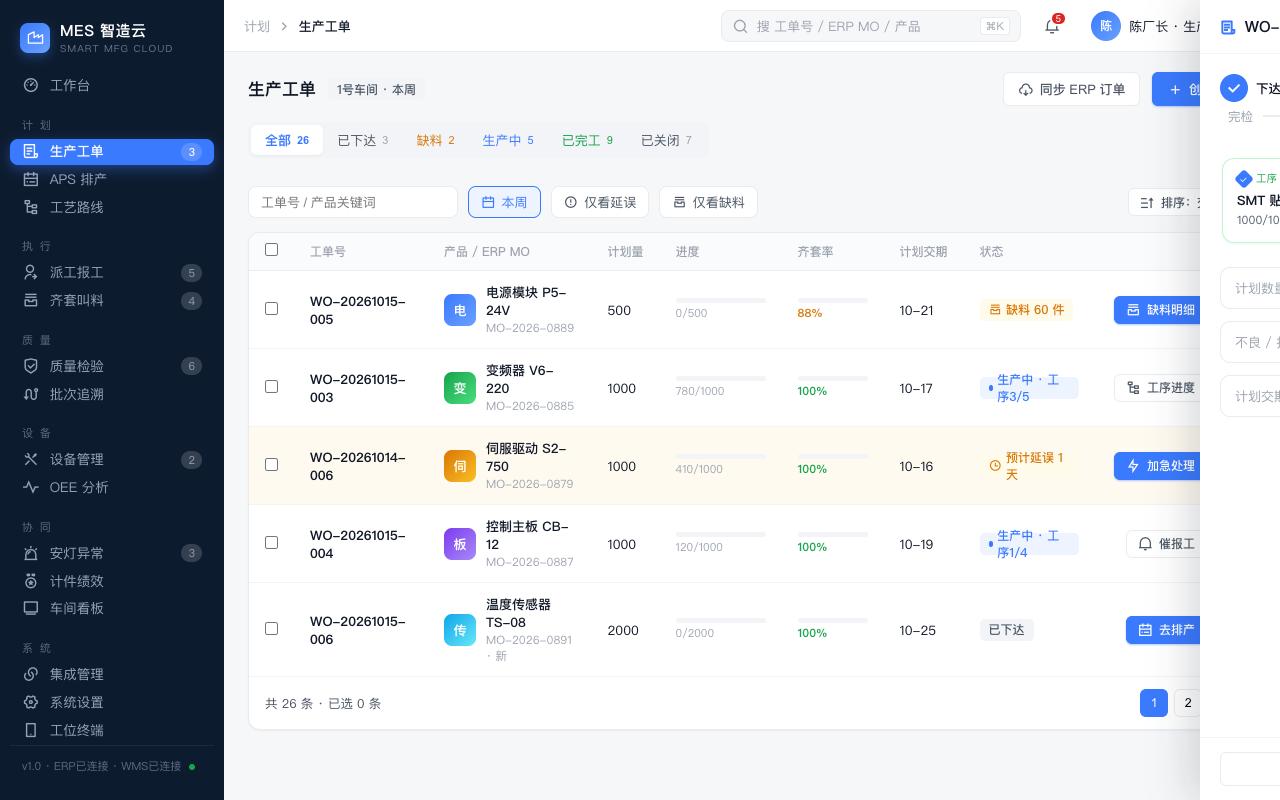The height and width of the screenshot is (800, 1280).
Task: Check the box for WO-20261015-005
Action: 271,309
